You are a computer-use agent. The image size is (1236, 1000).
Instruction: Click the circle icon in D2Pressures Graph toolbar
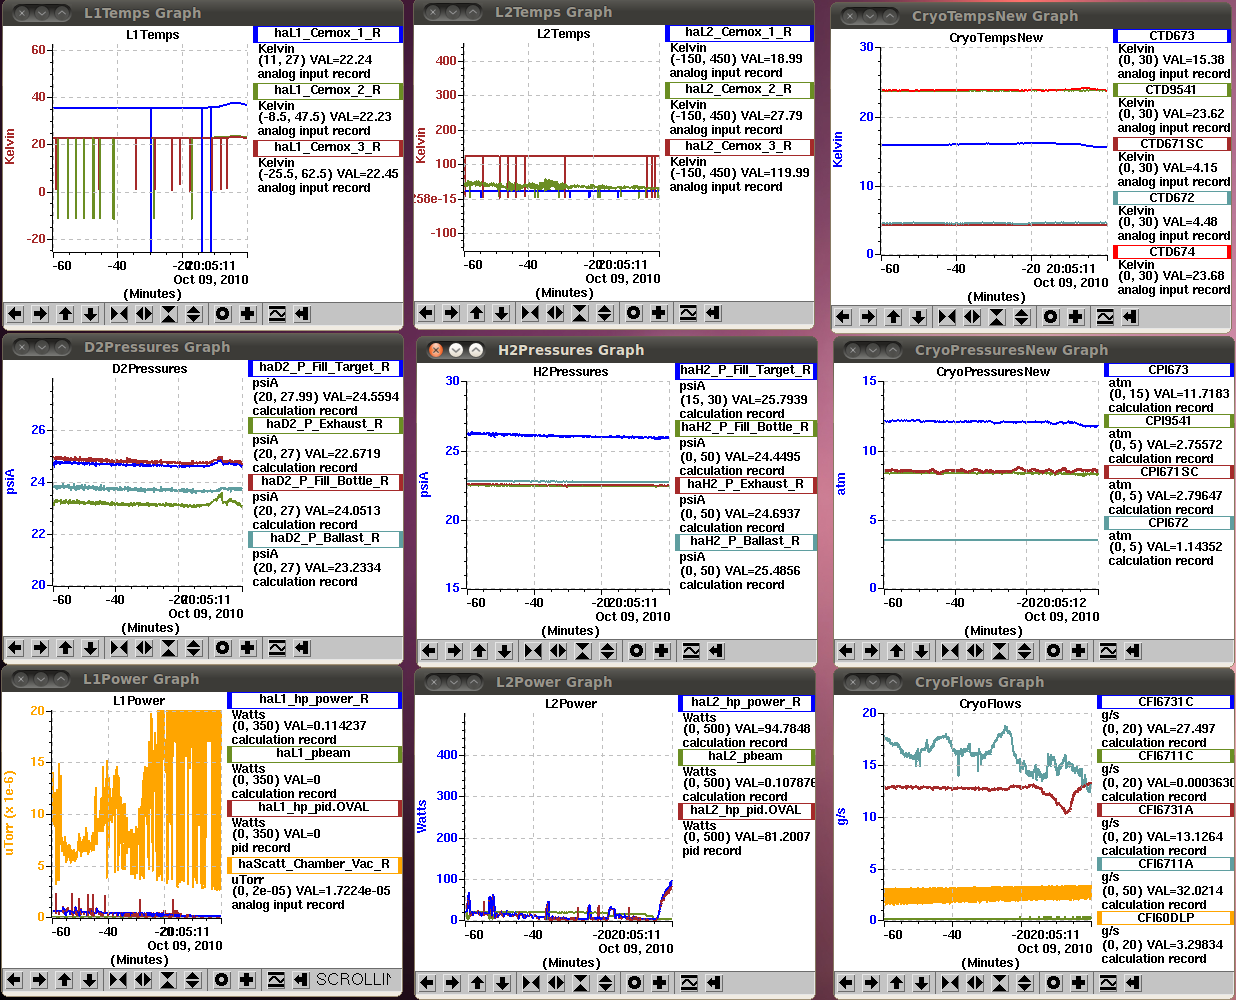coord(222,648)
